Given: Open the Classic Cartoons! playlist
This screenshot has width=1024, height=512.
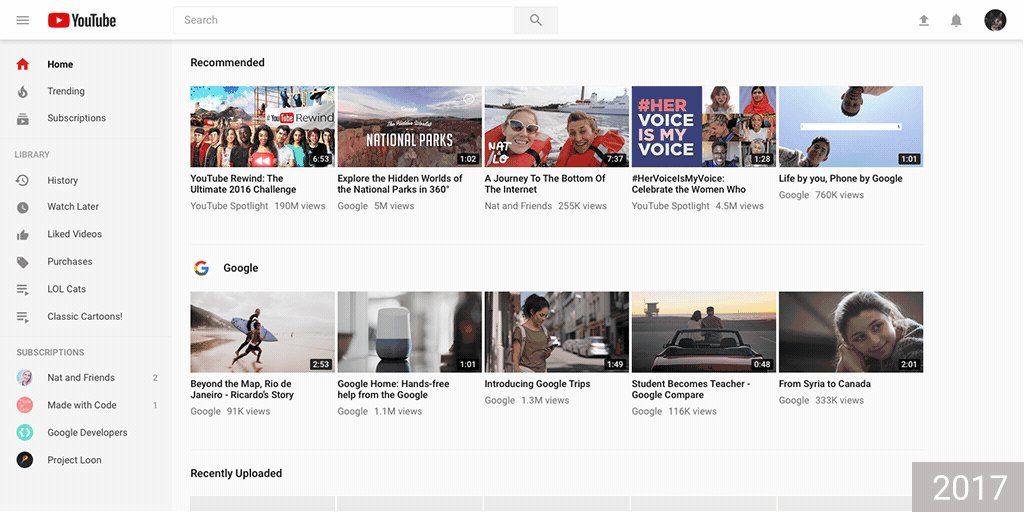Looking at the screenshot, I should (86, 317).
